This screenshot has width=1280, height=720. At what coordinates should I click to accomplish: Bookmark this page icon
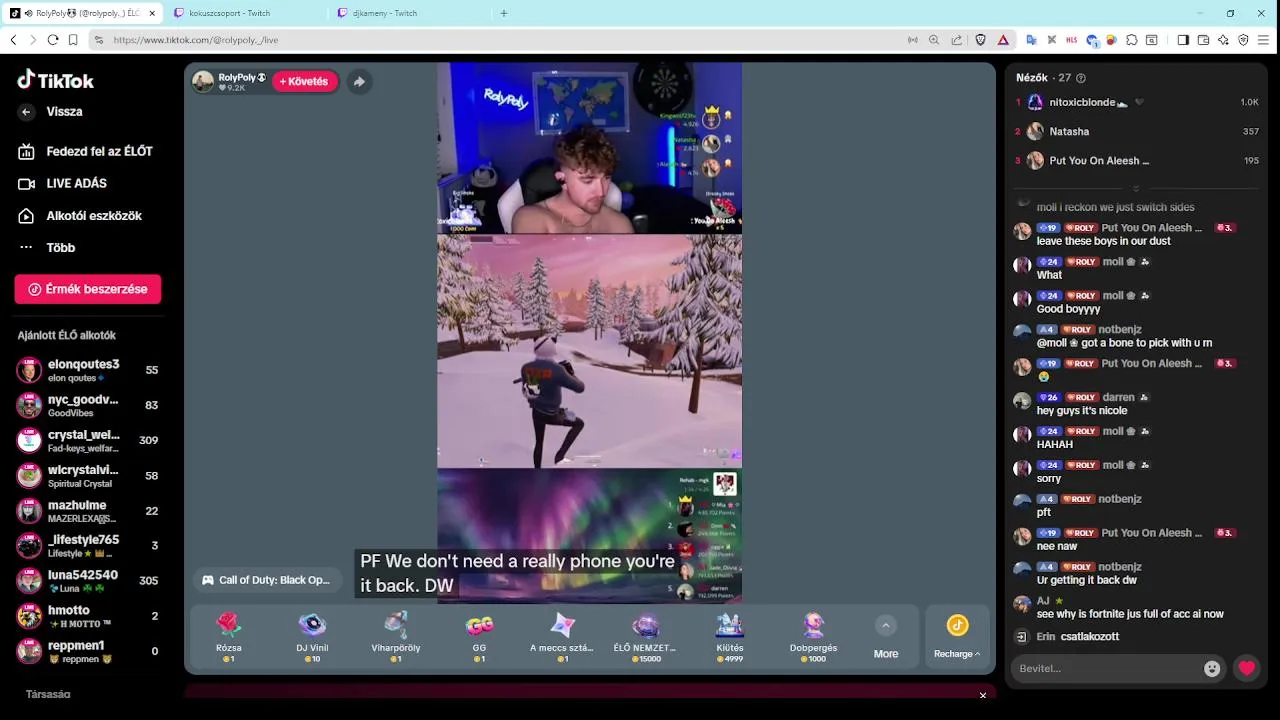(x=73, y=40)
